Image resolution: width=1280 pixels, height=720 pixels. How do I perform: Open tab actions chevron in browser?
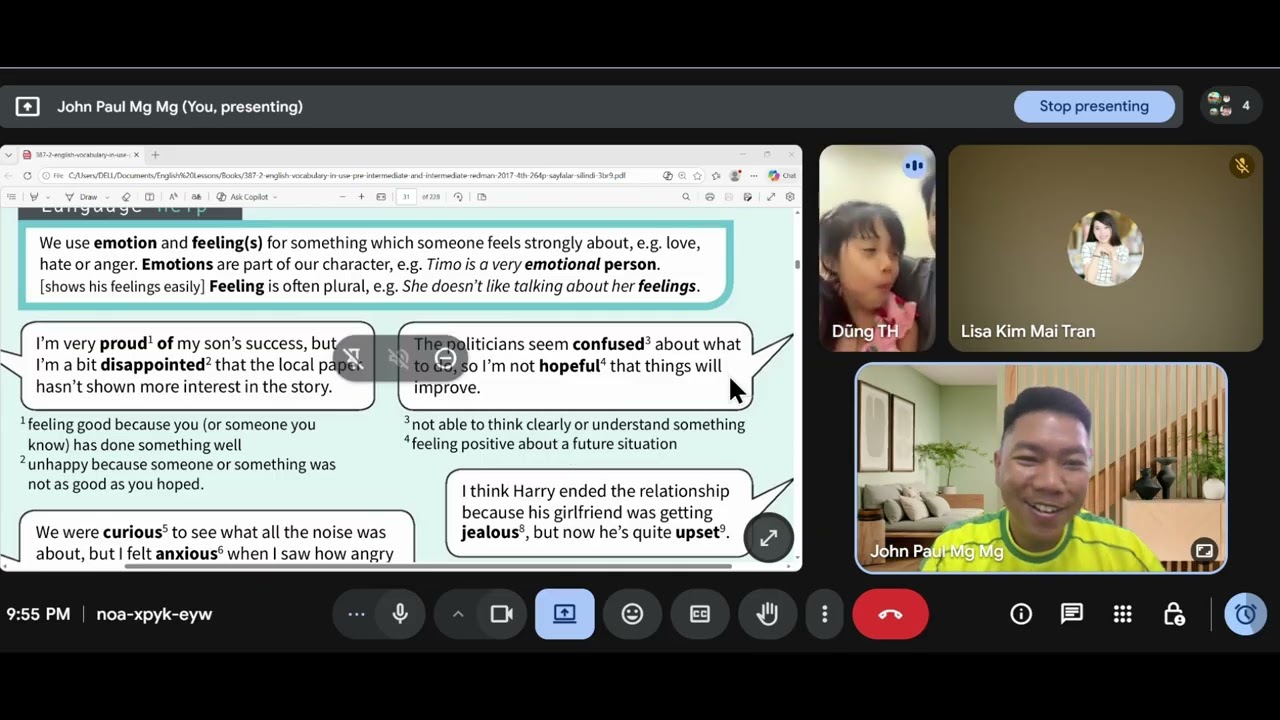point(9,155)
